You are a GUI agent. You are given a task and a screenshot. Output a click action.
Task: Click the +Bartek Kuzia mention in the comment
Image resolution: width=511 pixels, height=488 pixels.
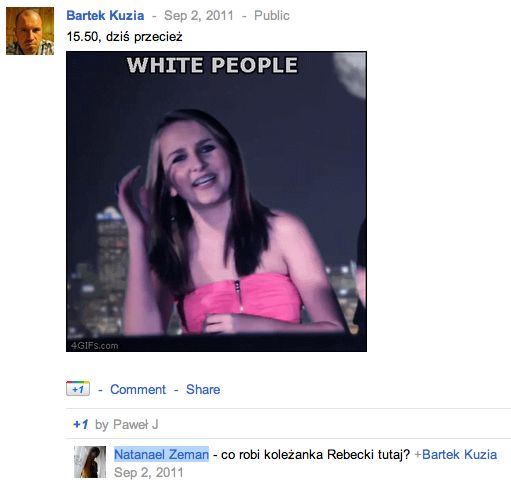[x=456, y=454]
